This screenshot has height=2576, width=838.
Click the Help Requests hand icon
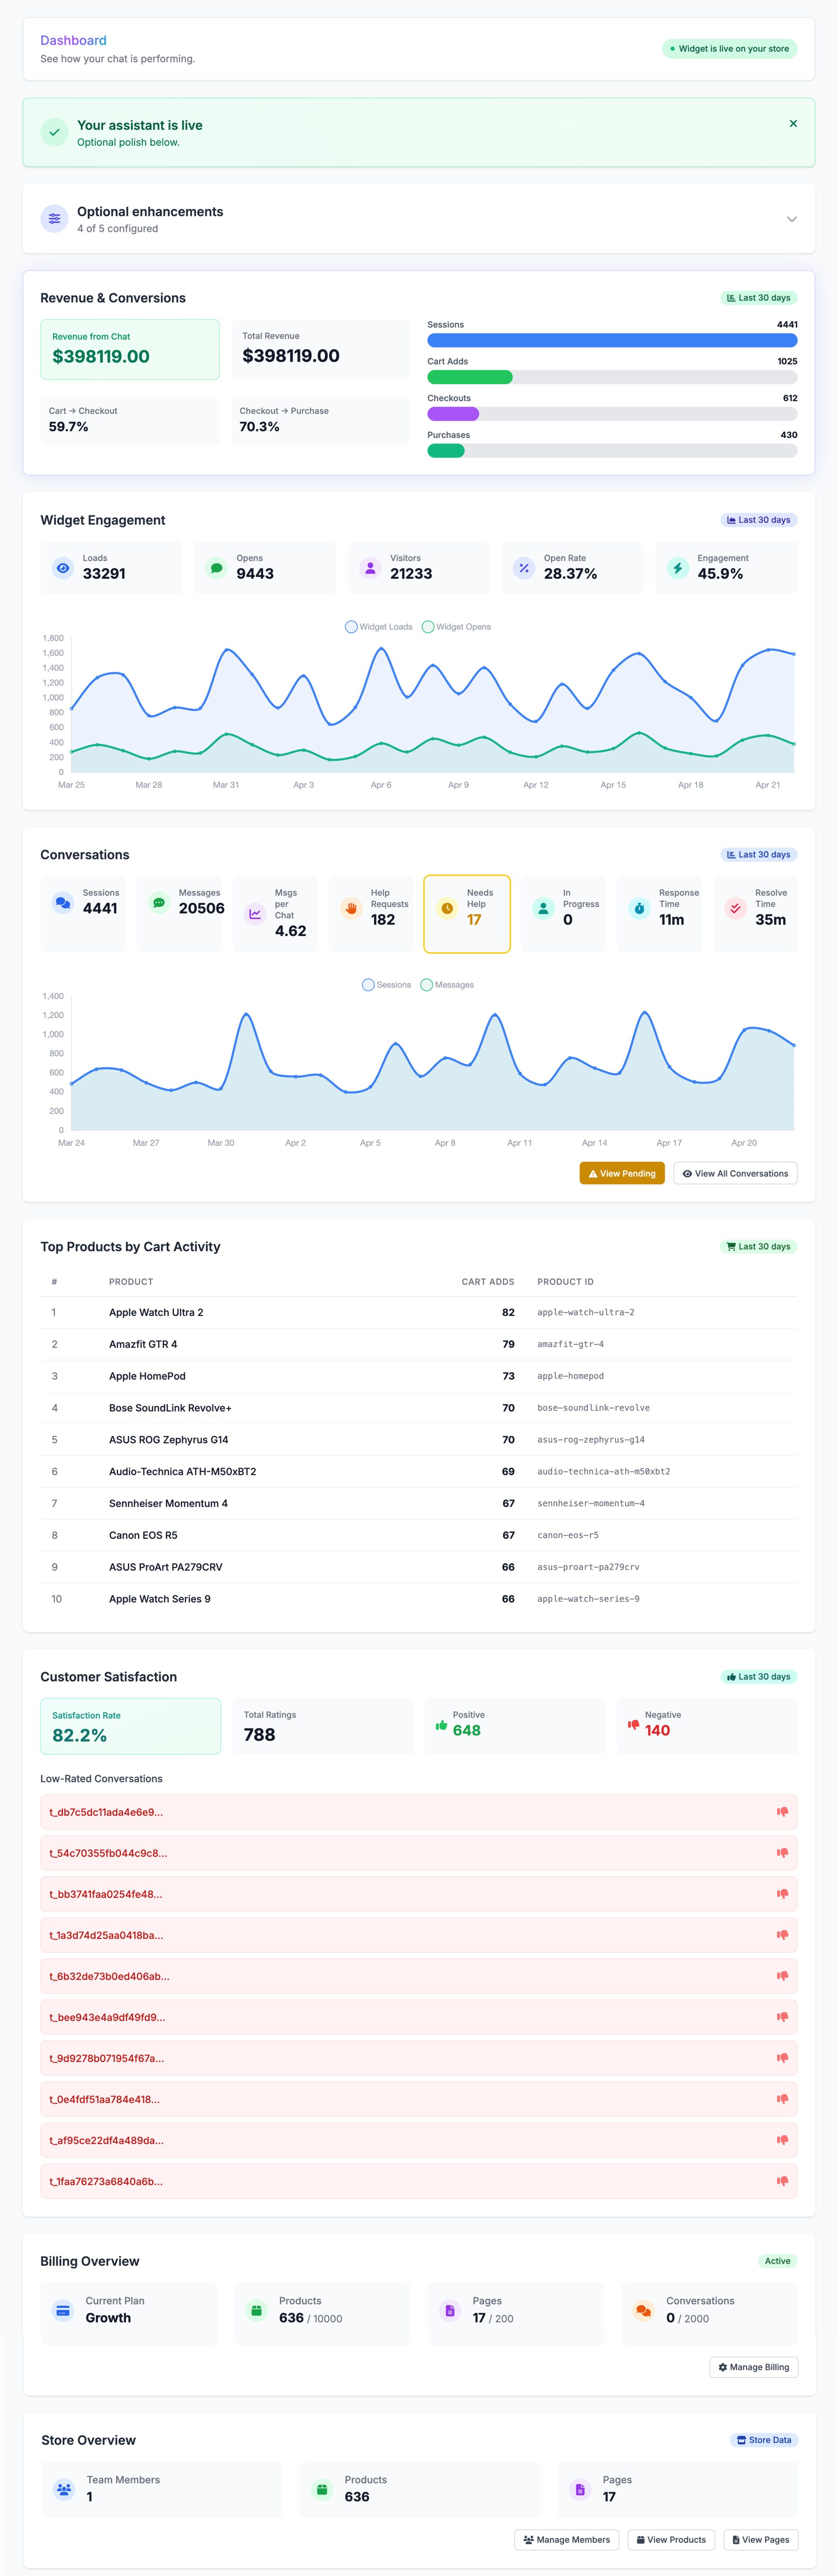coord(351,908)
